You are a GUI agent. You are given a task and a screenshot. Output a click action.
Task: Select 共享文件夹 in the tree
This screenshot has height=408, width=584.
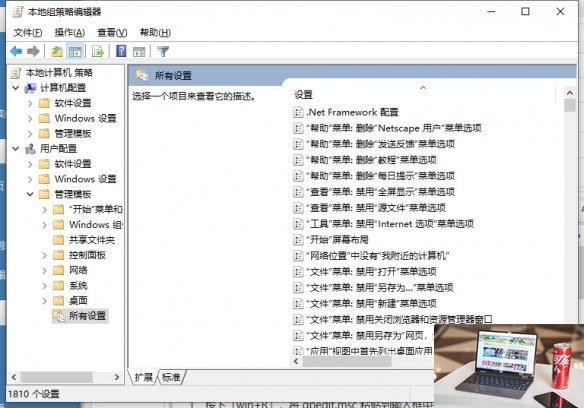[92, 240]
